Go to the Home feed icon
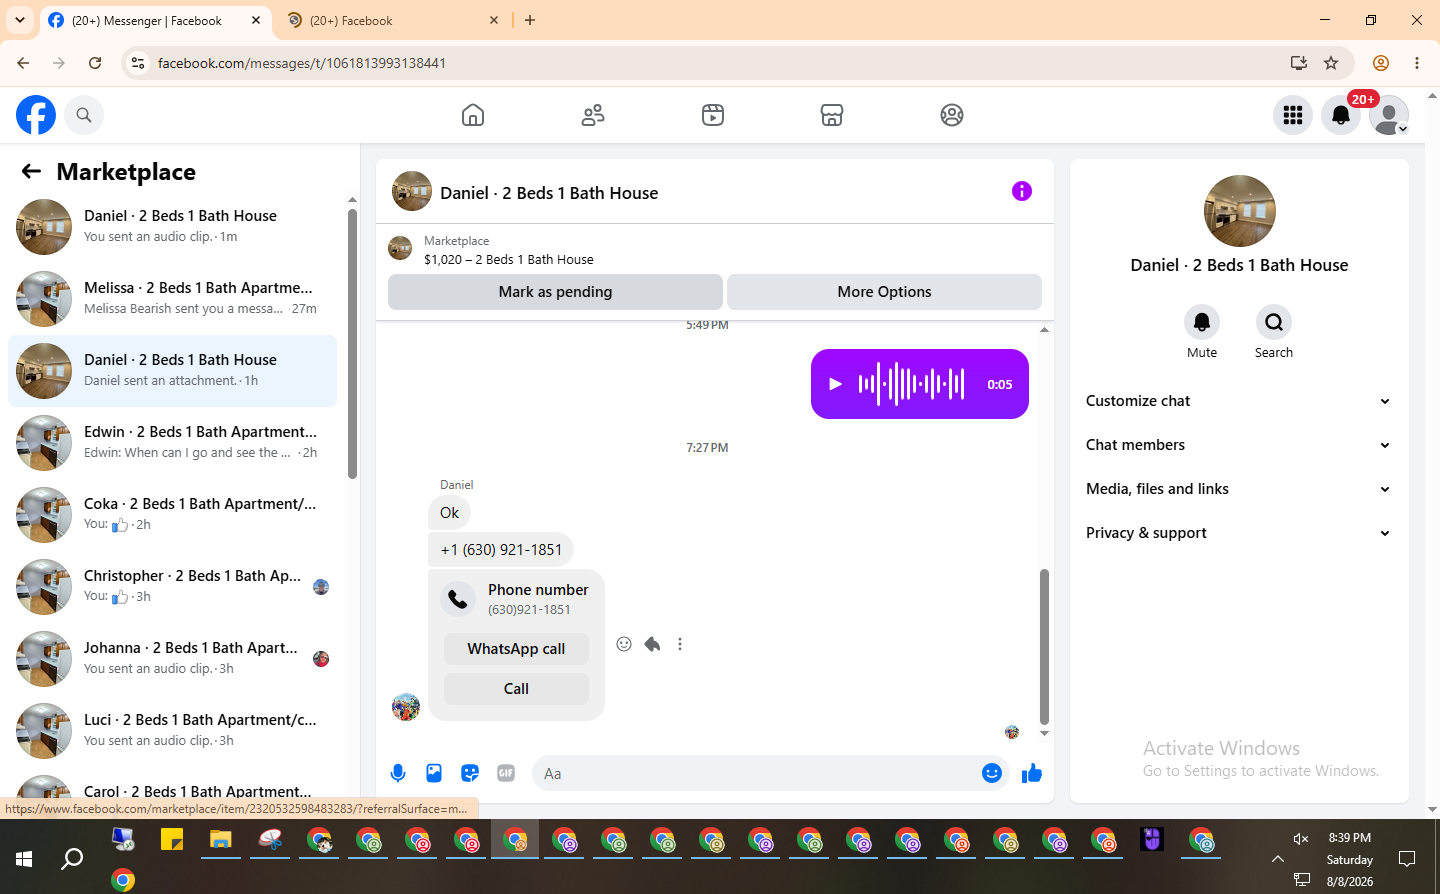The width and height of the screenshot is (1440, 894). [473, 115]
